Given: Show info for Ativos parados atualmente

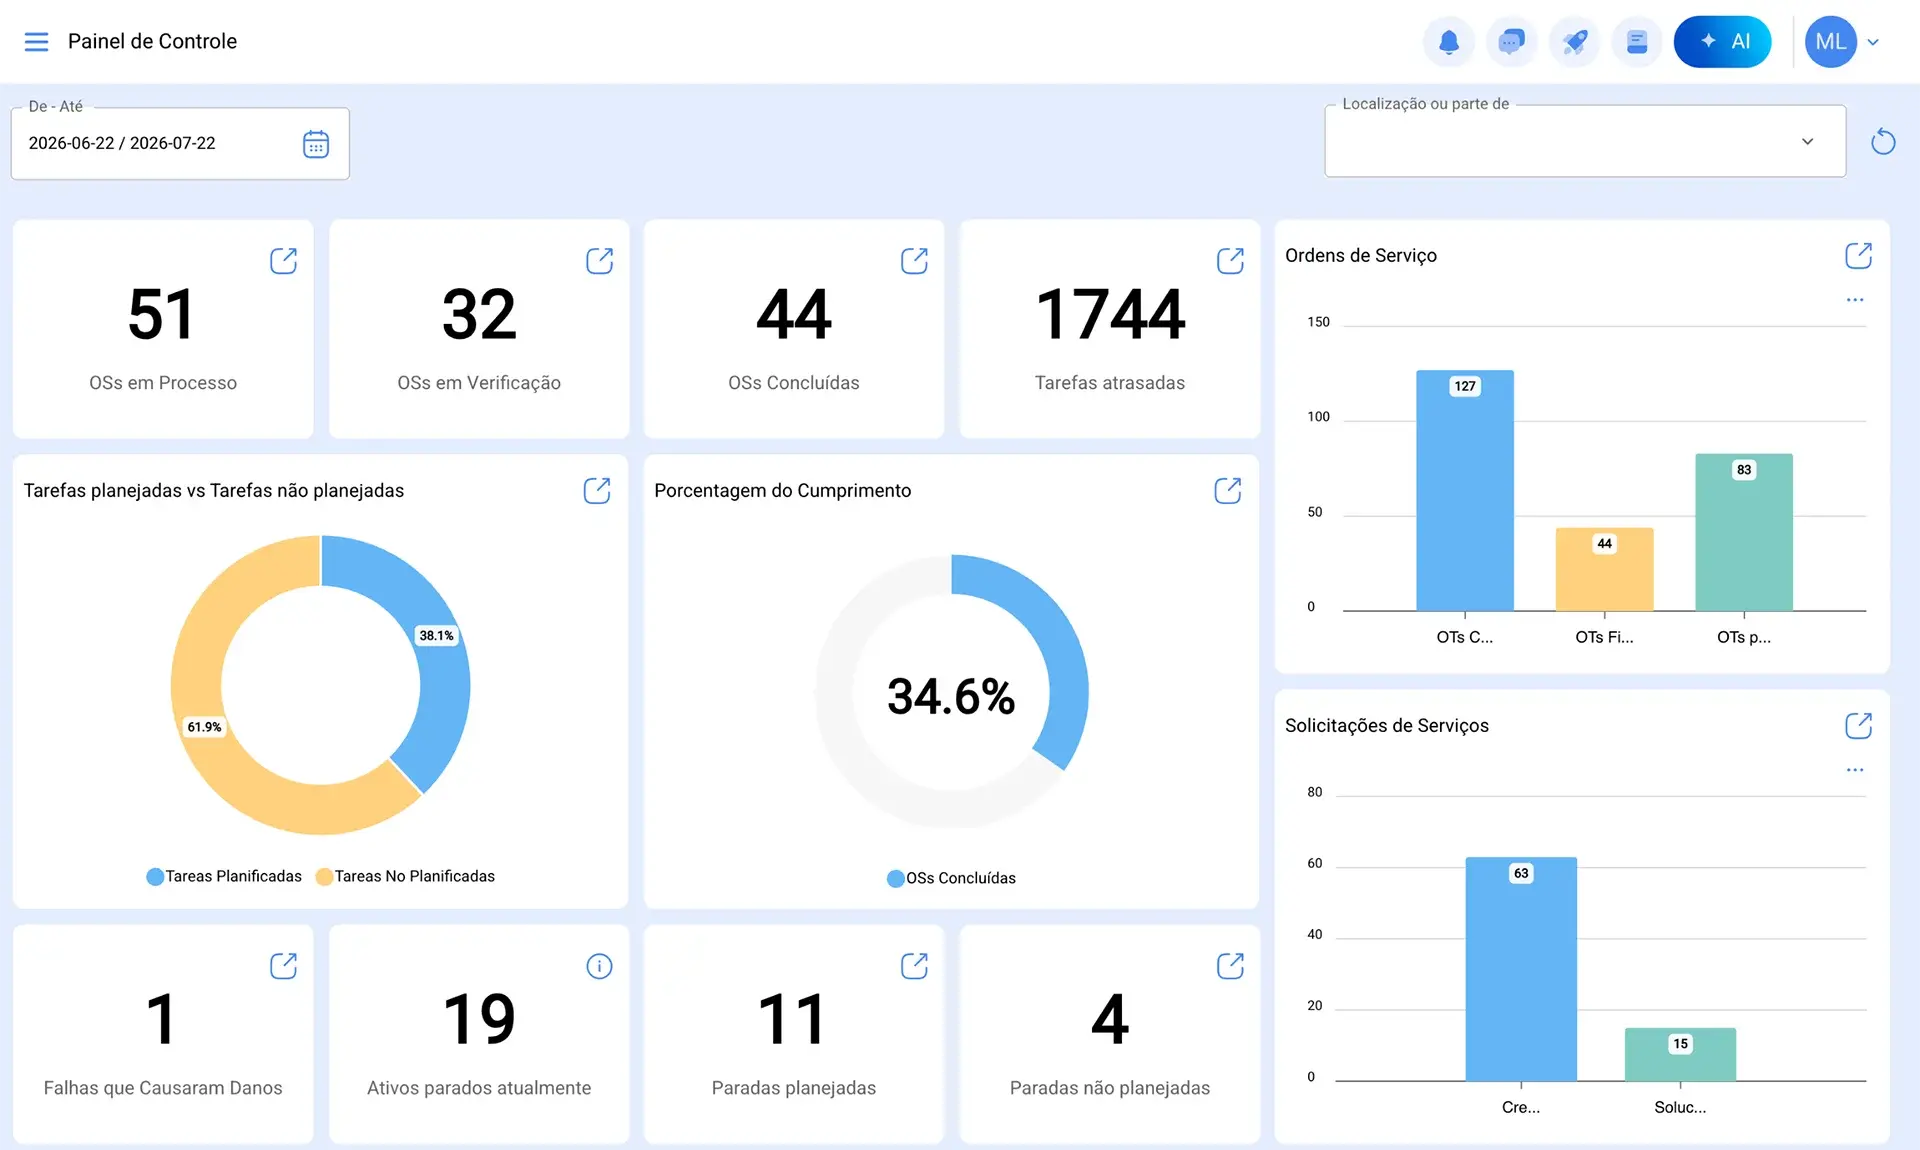Looking at the screenshot, I should 599,966.
